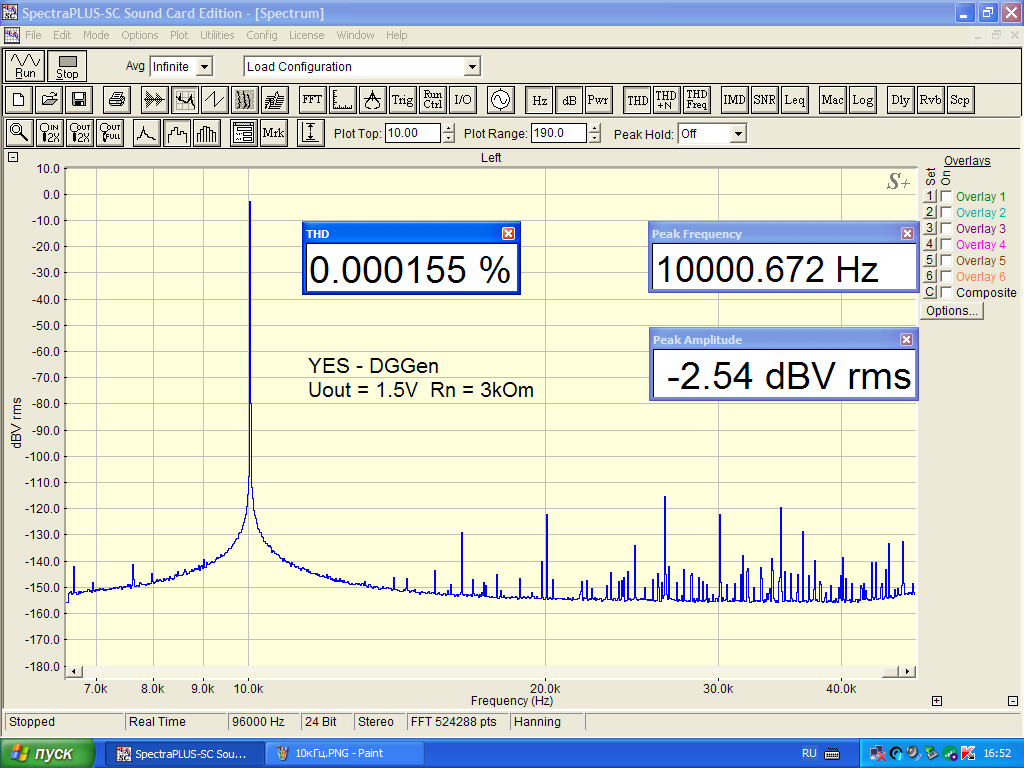Switch to the 10кГц.PNG Paint taskbar window
This screenshot has height=768, width=1024.
point(345,754)
